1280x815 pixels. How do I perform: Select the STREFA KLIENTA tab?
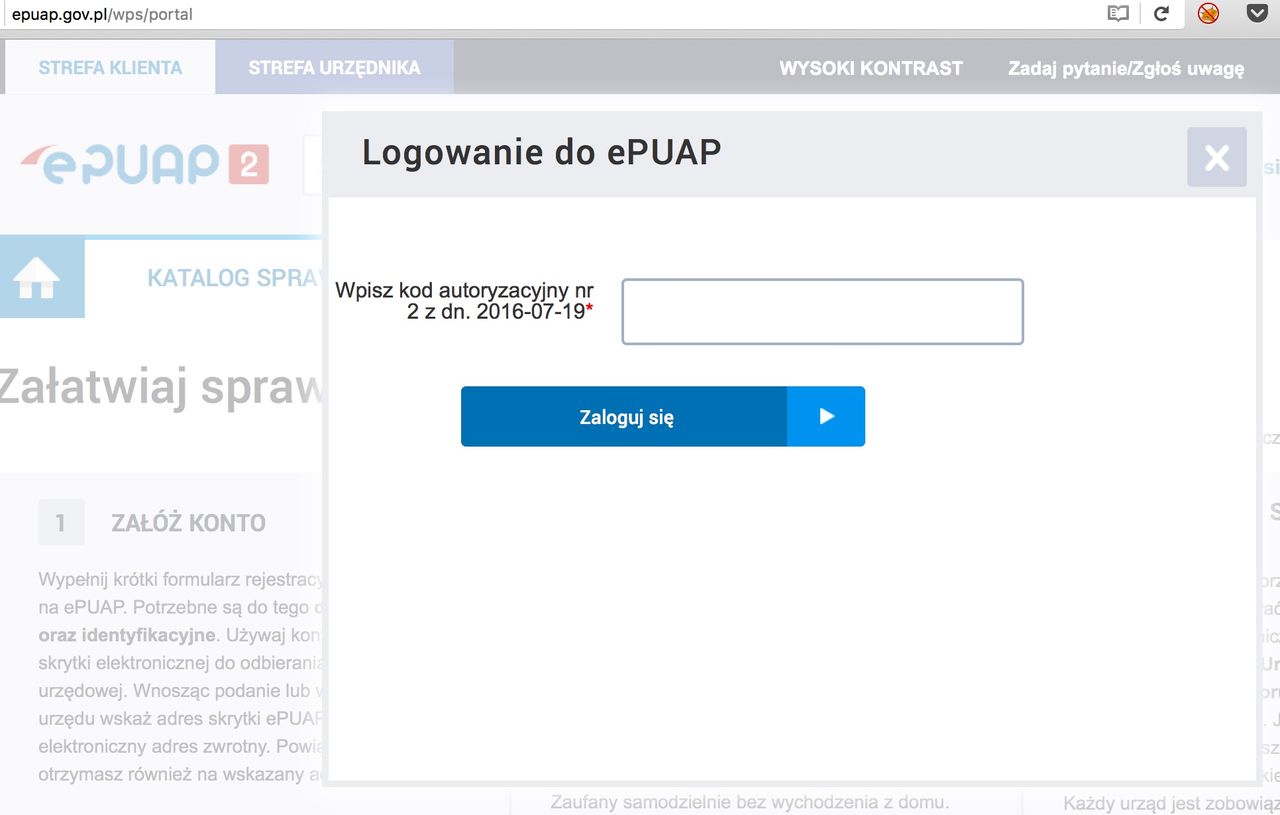tap(110, 67)
